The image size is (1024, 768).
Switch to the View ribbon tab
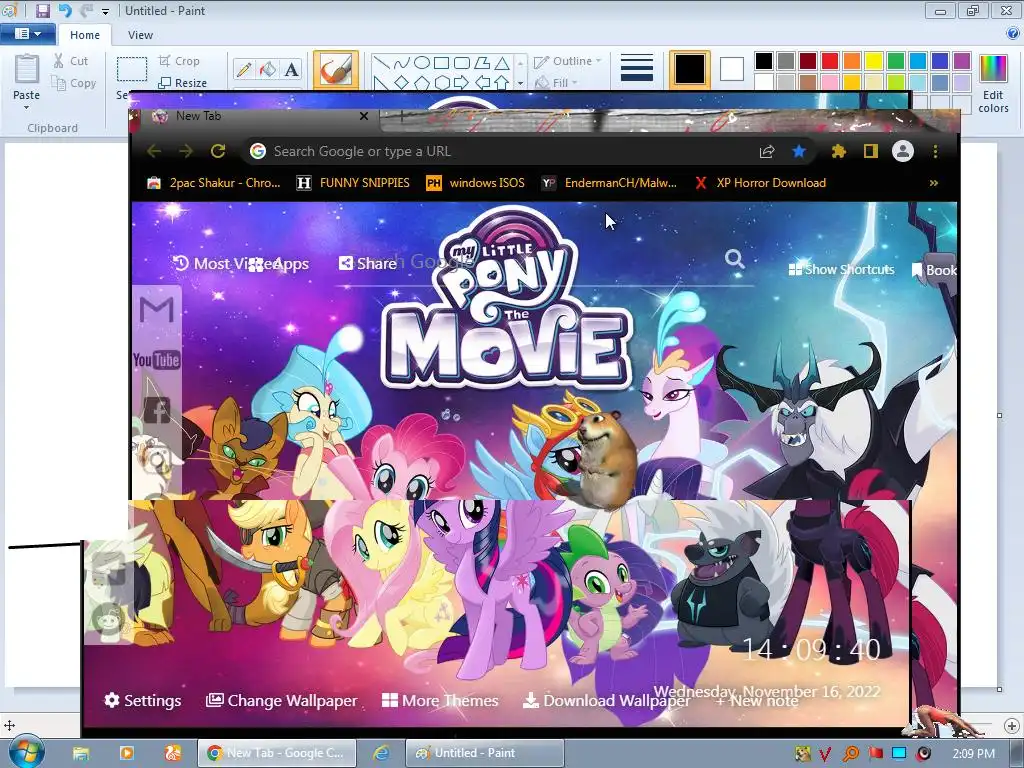(140, 35)
